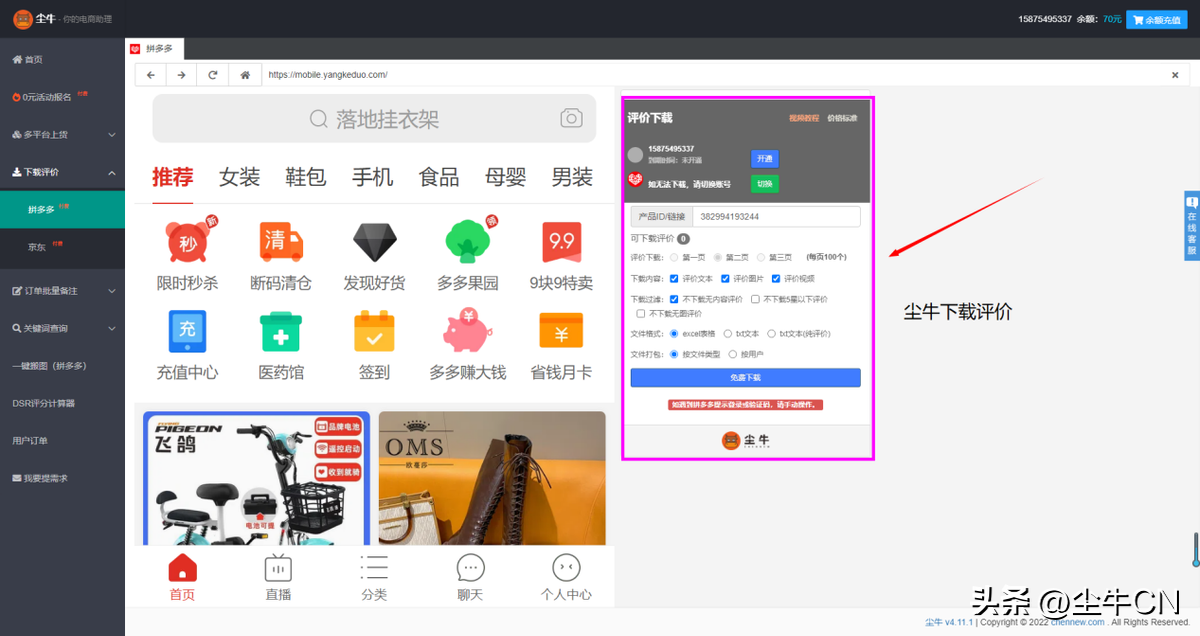Select 第二页 radio option
This screenshot has width=1200, height=636.
(x=718, y=257)
